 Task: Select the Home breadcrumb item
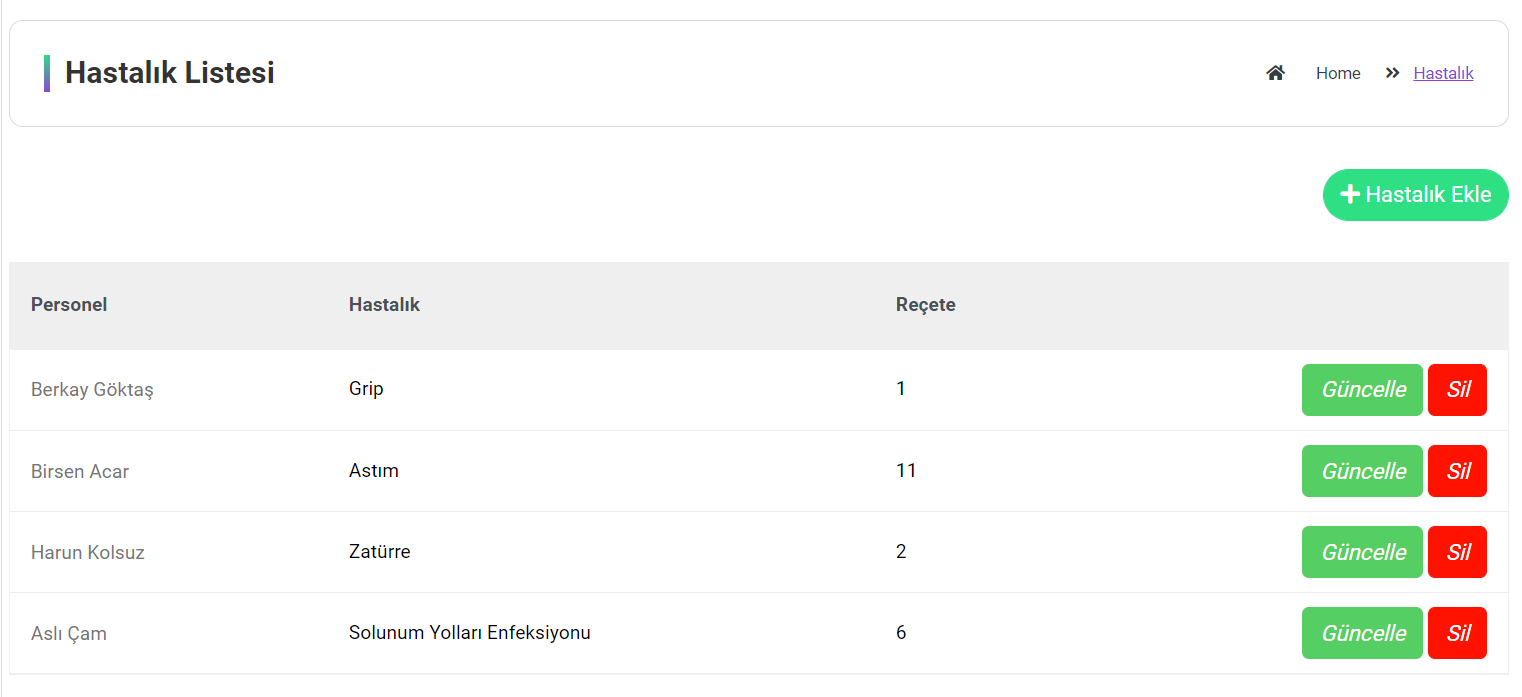coord(1338,73)
